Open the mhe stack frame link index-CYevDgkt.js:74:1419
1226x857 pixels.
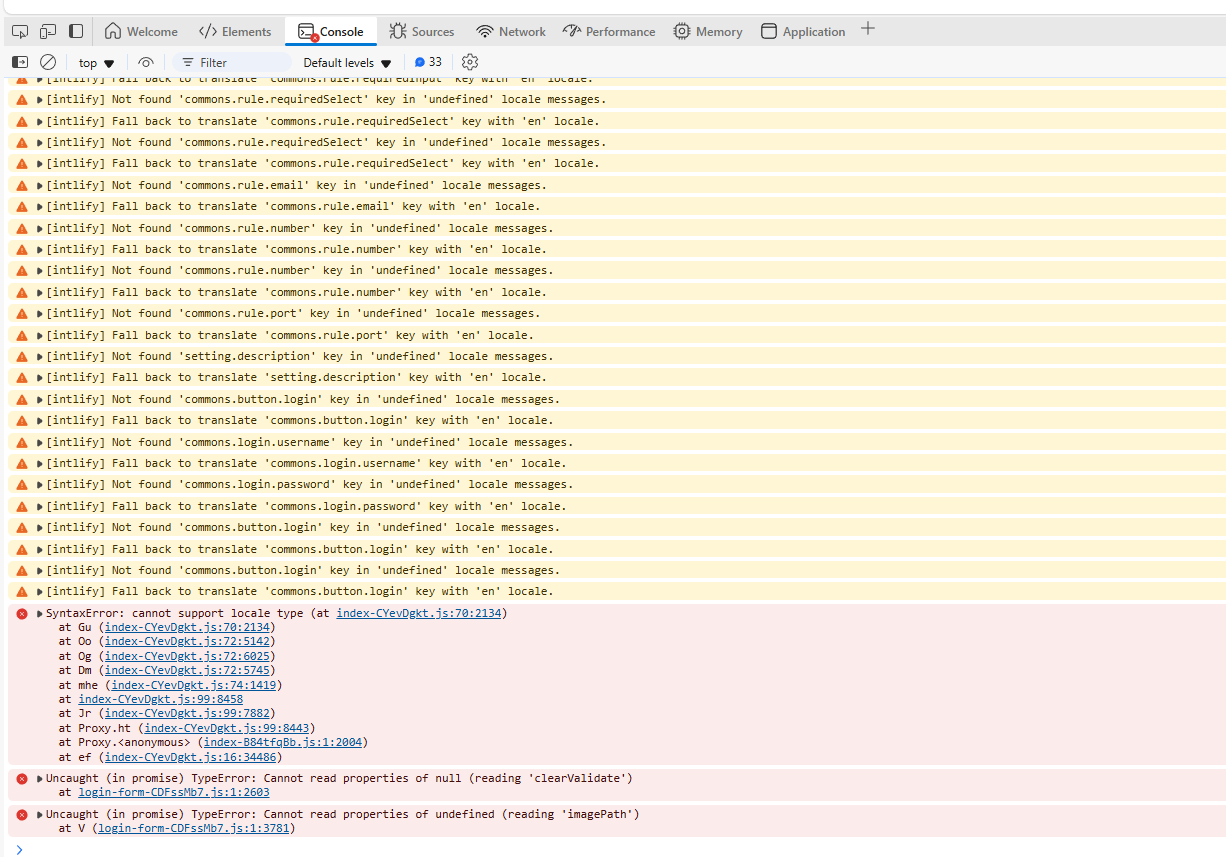(x=194, y=685)
